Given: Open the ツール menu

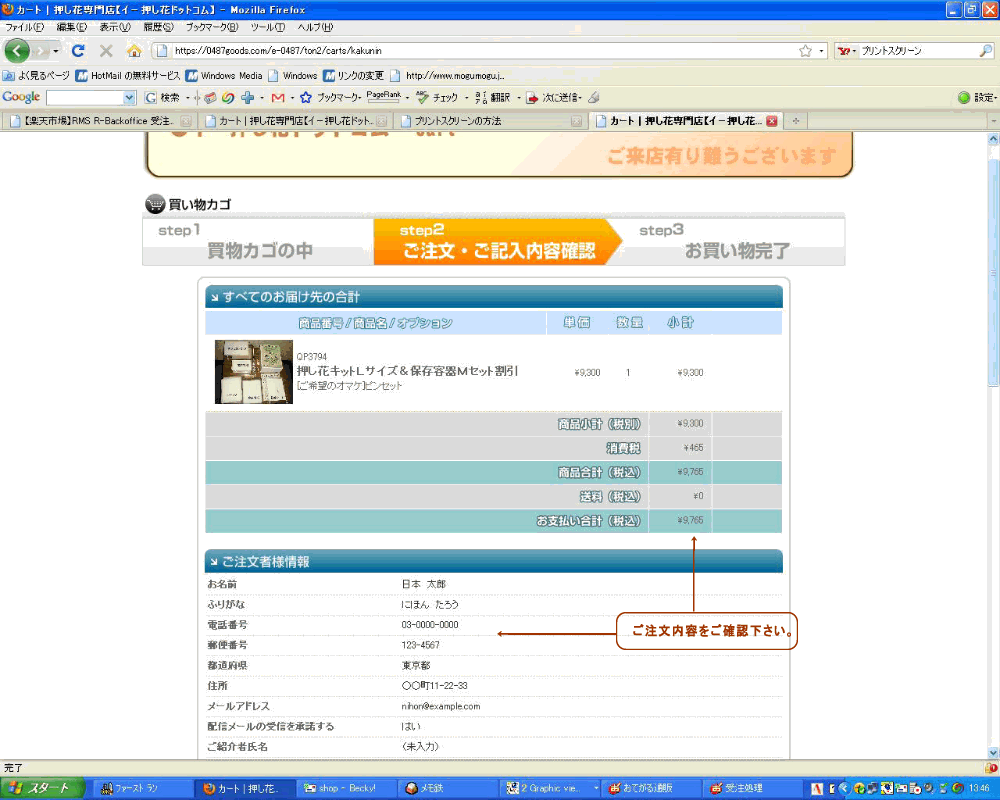Looking at the screenshot, I should point(267,27).
